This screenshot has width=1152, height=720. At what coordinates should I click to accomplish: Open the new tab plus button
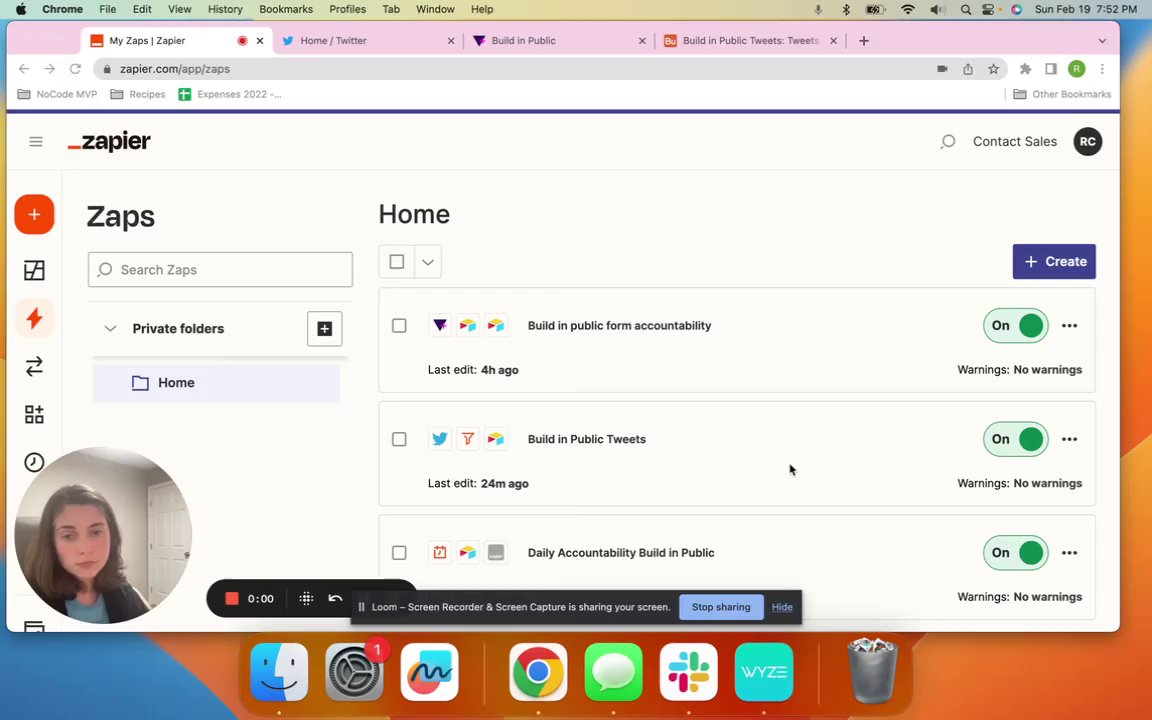(x=864, y=41)
